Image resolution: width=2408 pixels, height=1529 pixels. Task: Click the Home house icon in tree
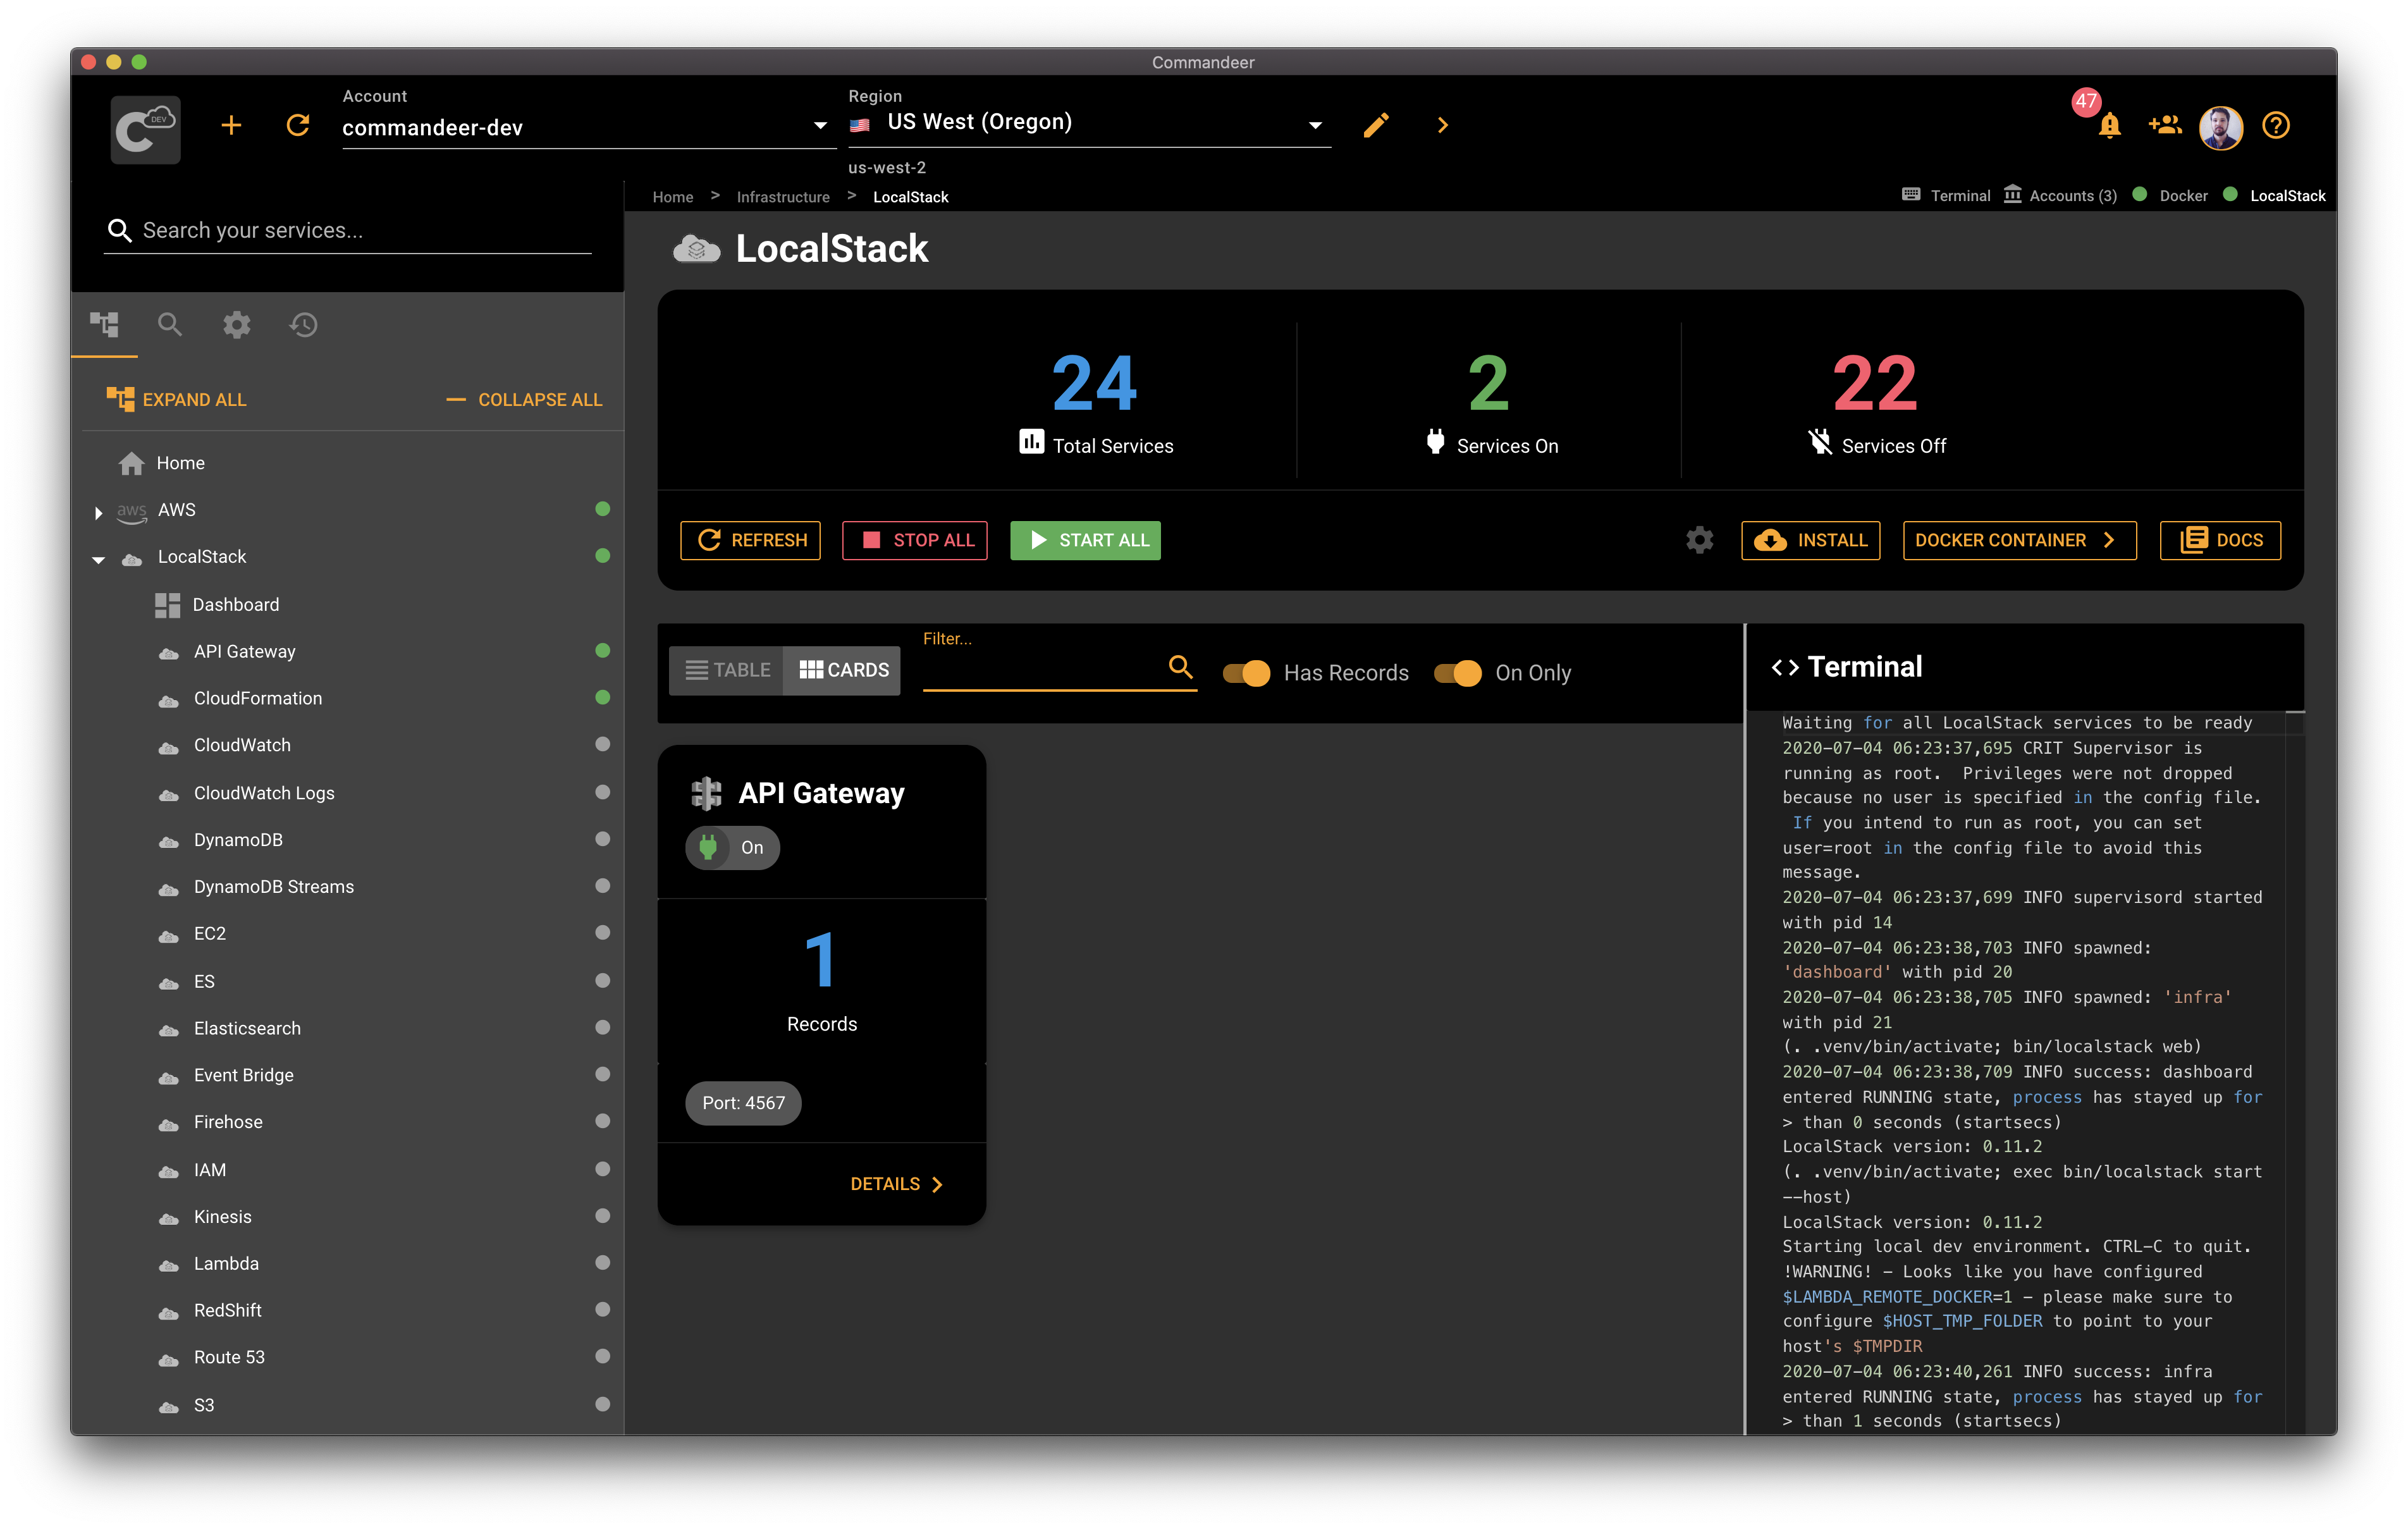tap(131, 463)
